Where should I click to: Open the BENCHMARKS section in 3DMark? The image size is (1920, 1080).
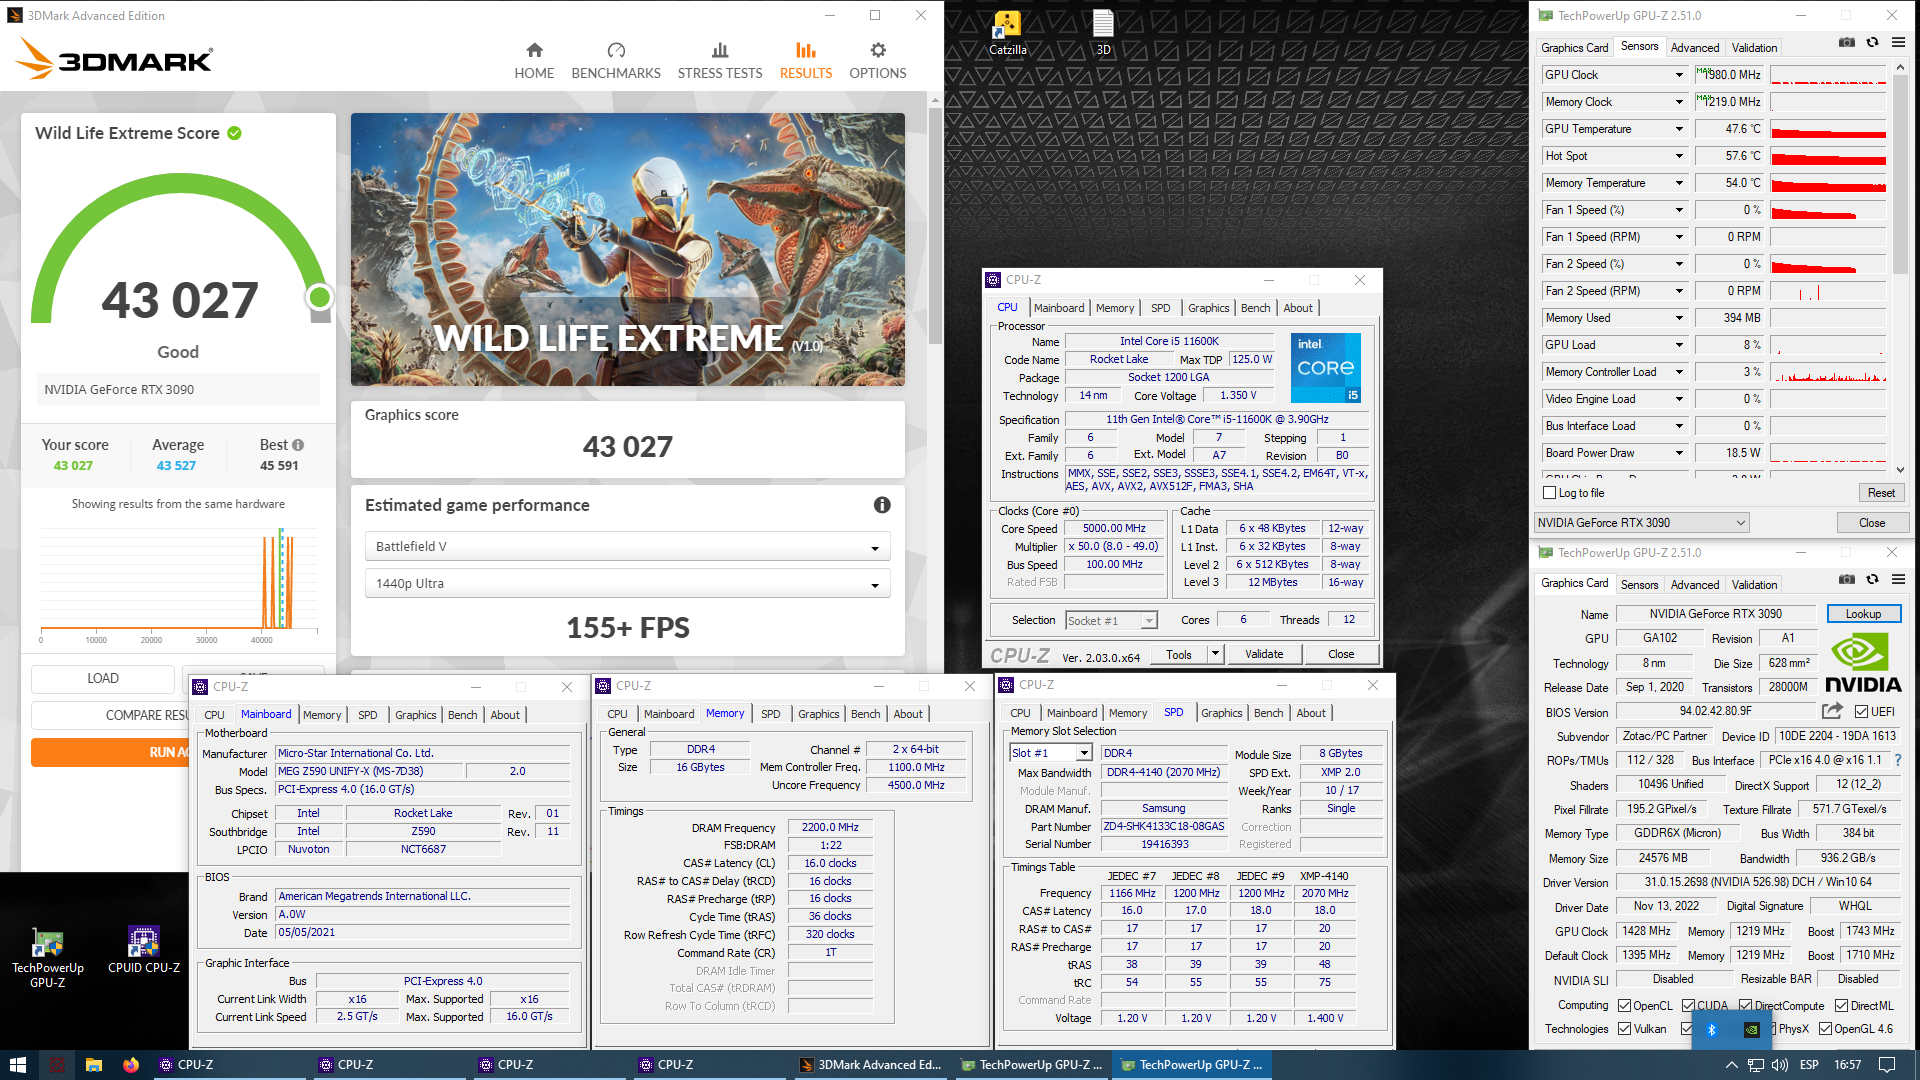616,61
